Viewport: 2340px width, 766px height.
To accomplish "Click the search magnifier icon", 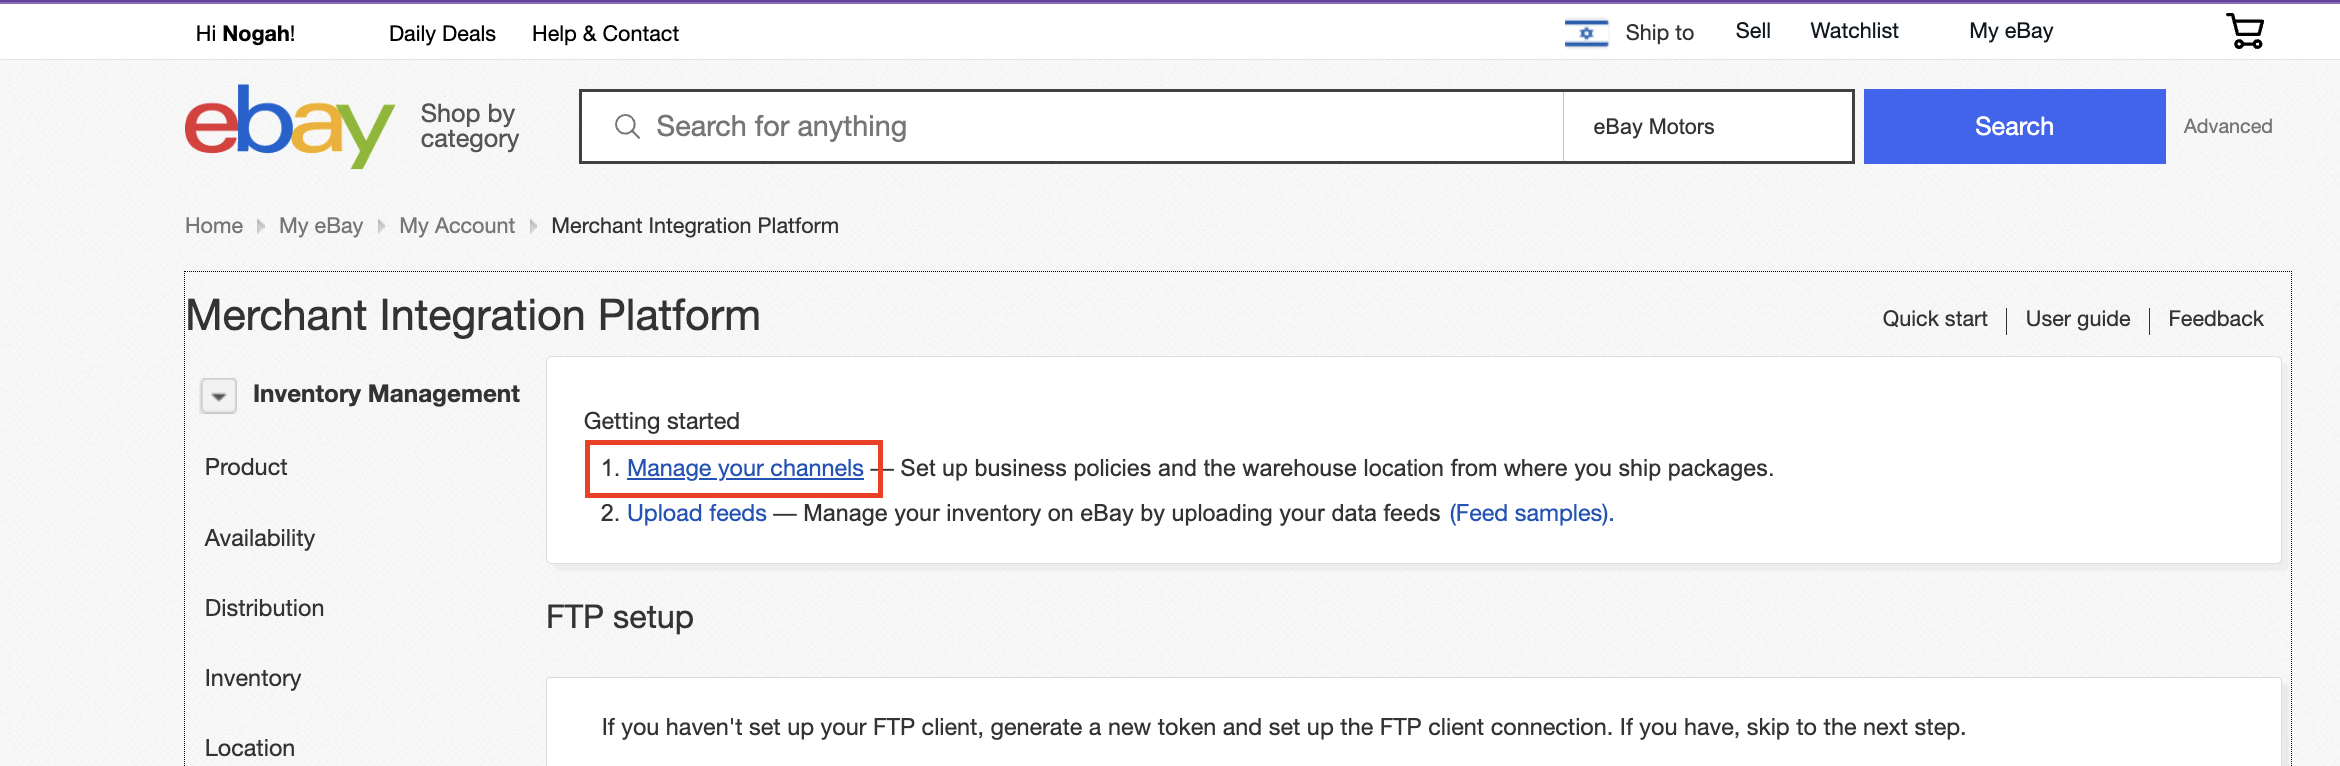I will click(x=627, y=126).
